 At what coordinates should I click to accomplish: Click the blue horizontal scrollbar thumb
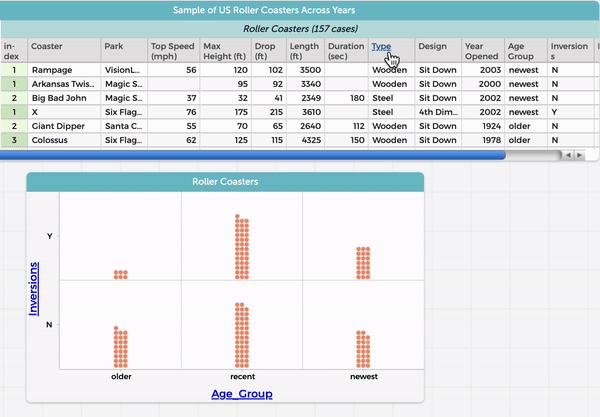253,155
